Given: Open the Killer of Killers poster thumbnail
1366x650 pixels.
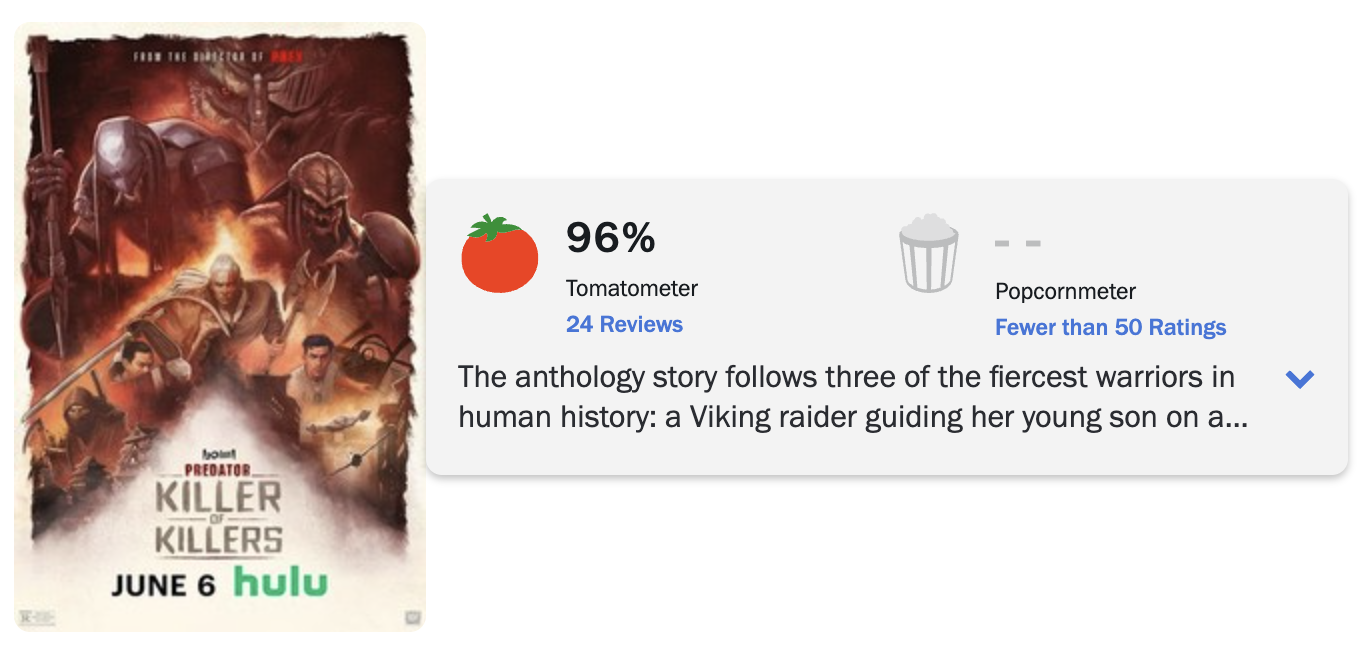Looking at the screenshot, I should click(220, 327).
